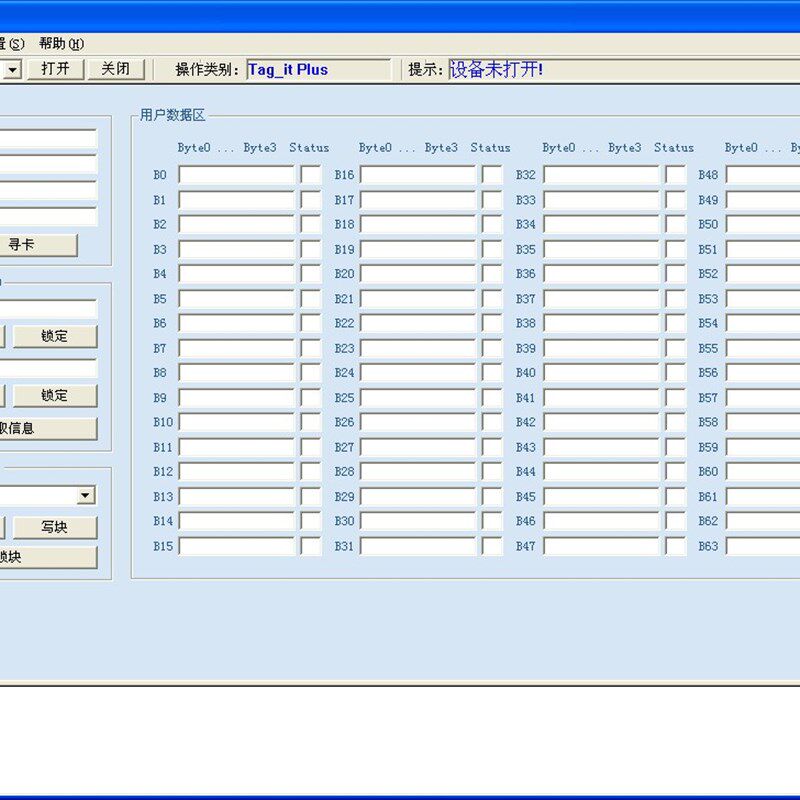Click the B45 status box
Viewport: 800px width, 800px height.
676,497
